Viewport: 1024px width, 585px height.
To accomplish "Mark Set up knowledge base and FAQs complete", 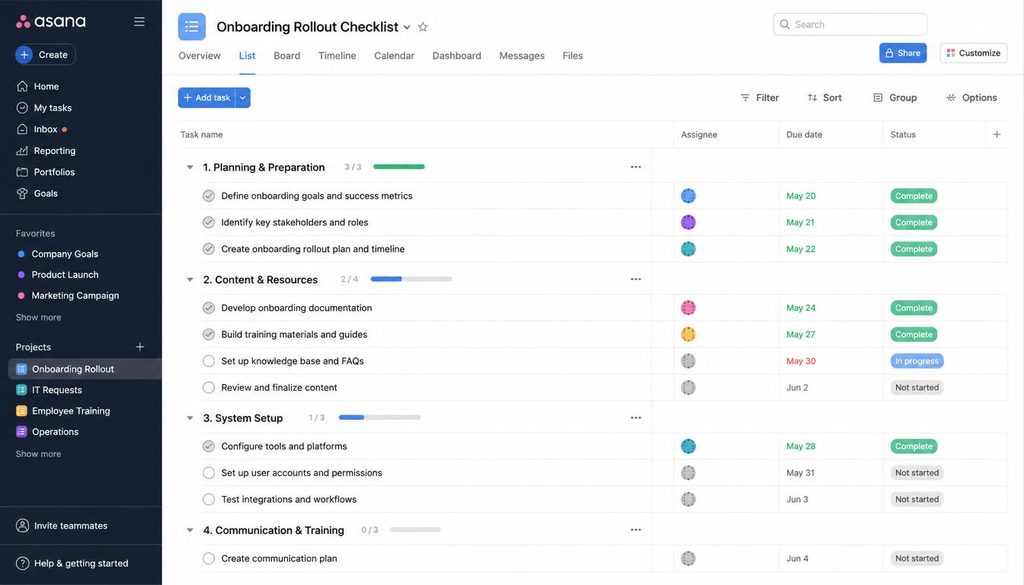I will coord(208,361).
